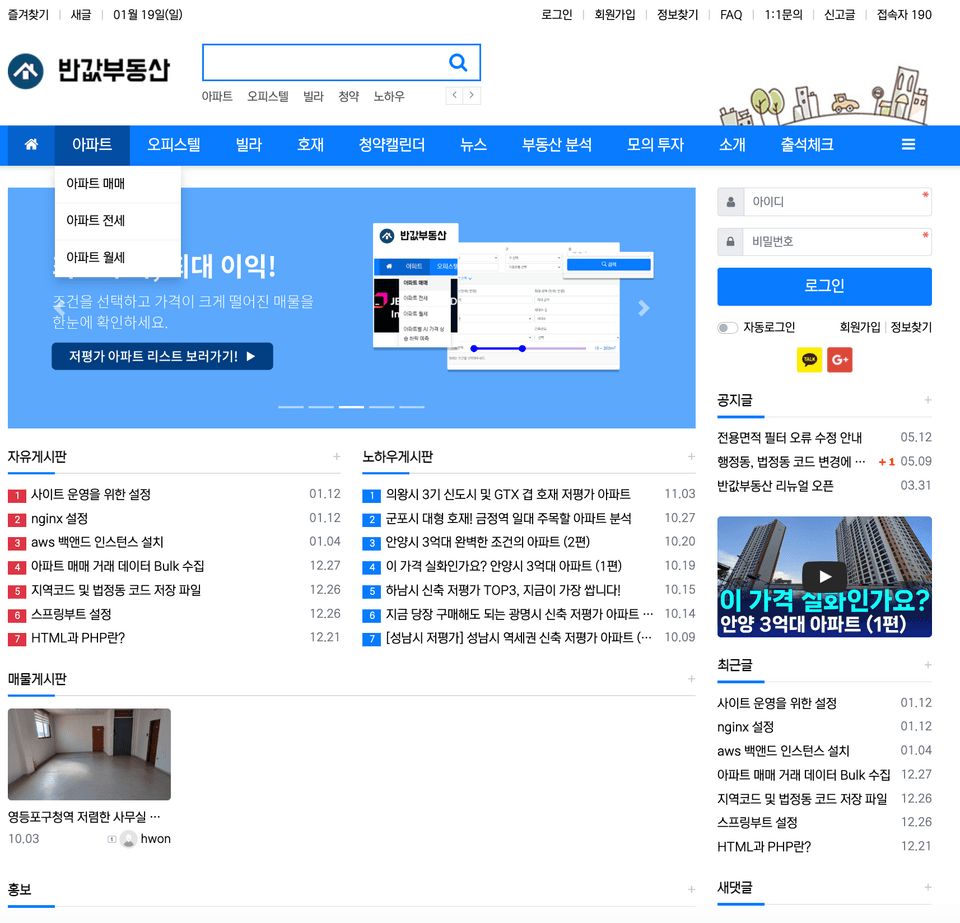Open notice 전용면적 필터 오류 수정 안내
Image resolution: width=960 pixels, height=923 pixels.
[789, 438]
